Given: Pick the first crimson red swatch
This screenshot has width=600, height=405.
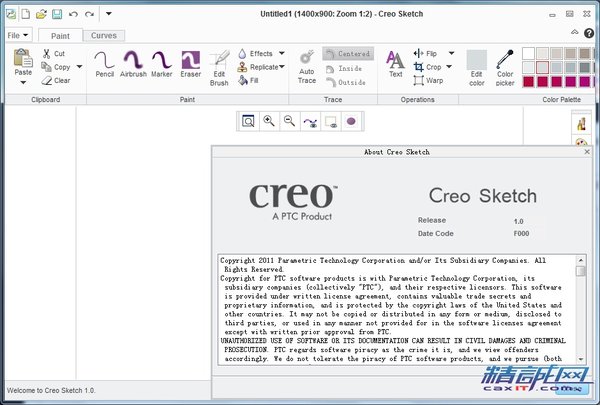Looking at the screenshot, I should (528, 82).
